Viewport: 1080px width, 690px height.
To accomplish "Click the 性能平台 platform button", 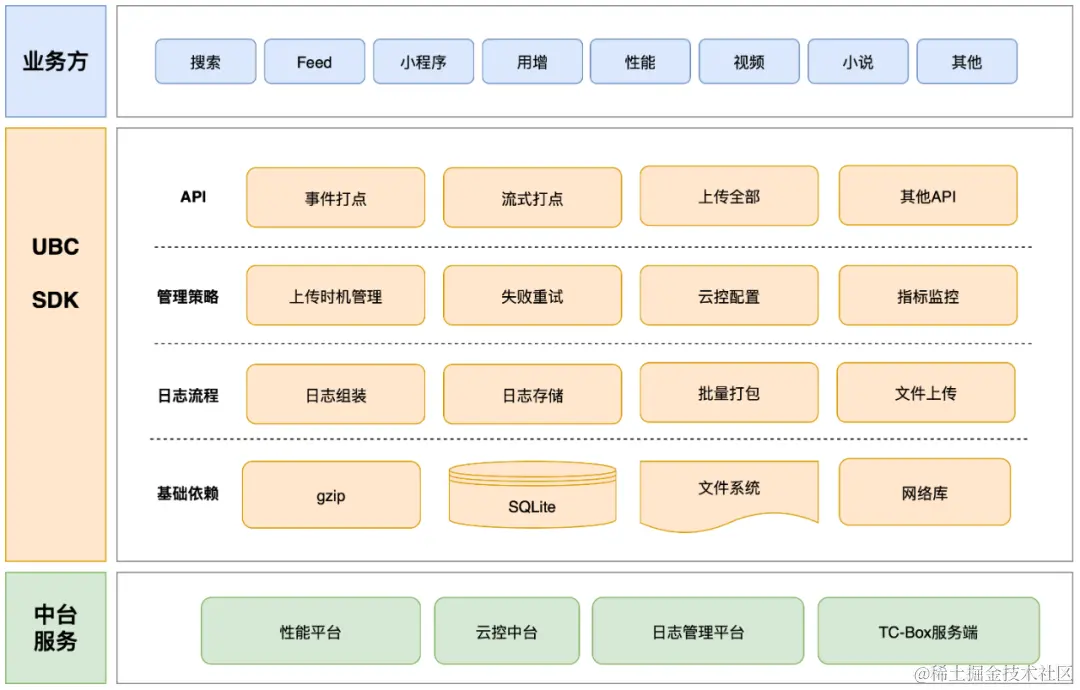I will point(309,631).
